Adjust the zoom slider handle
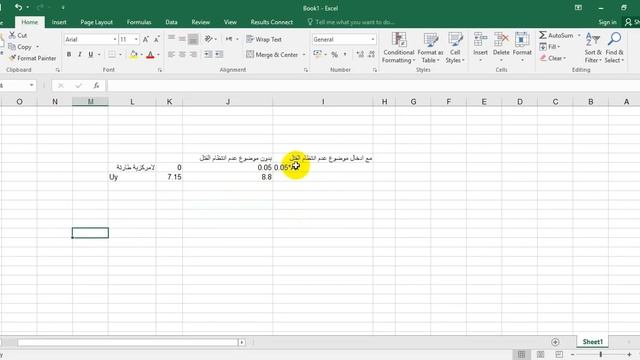This screenshot has width=640, height=360. [601, 354]
